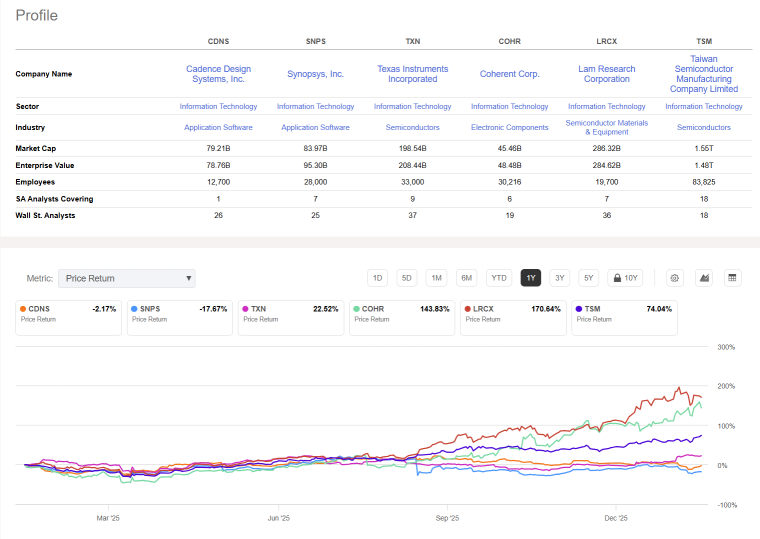This screenshot has height=539, width=760.
Task: Select the 1Y time range
Action: point(531,278)
